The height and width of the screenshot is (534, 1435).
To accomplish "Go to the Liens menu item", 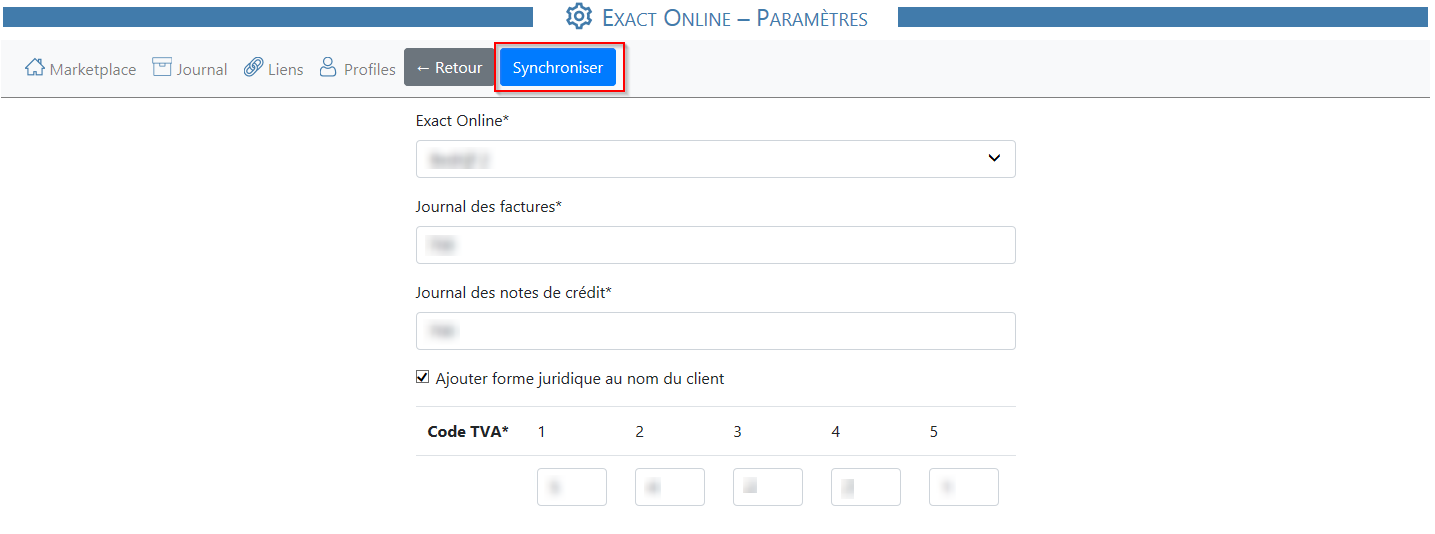I will pos(273,68).
